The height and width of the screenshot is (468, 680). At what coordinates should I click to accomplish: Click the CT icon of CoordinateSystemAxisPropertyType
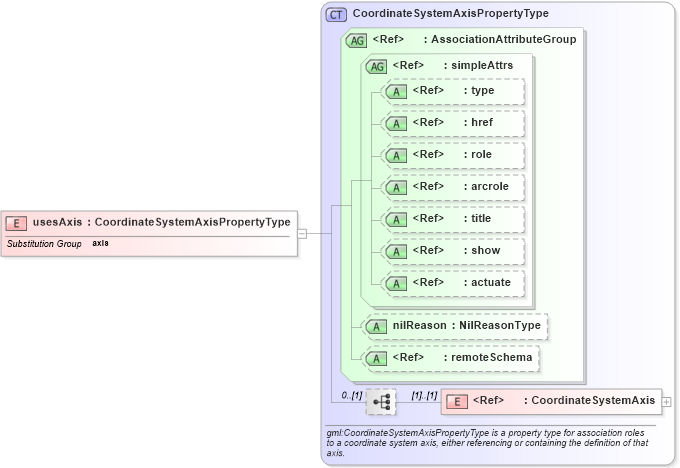coord(336,15)
